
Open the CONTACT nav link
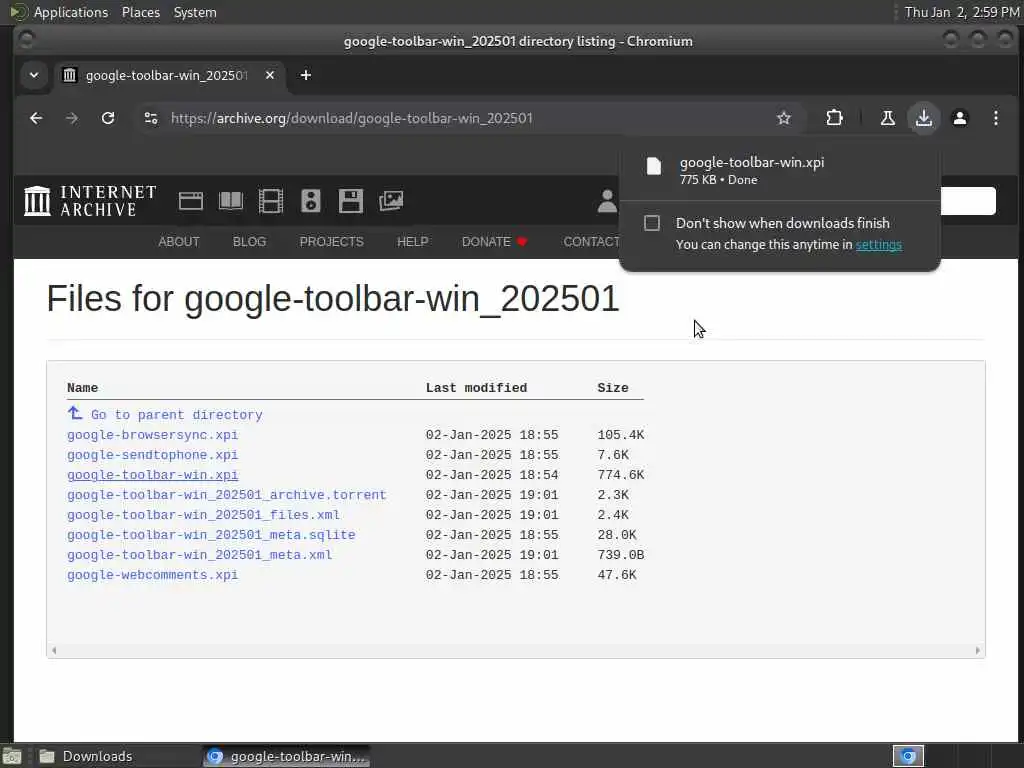pos(591,242)
